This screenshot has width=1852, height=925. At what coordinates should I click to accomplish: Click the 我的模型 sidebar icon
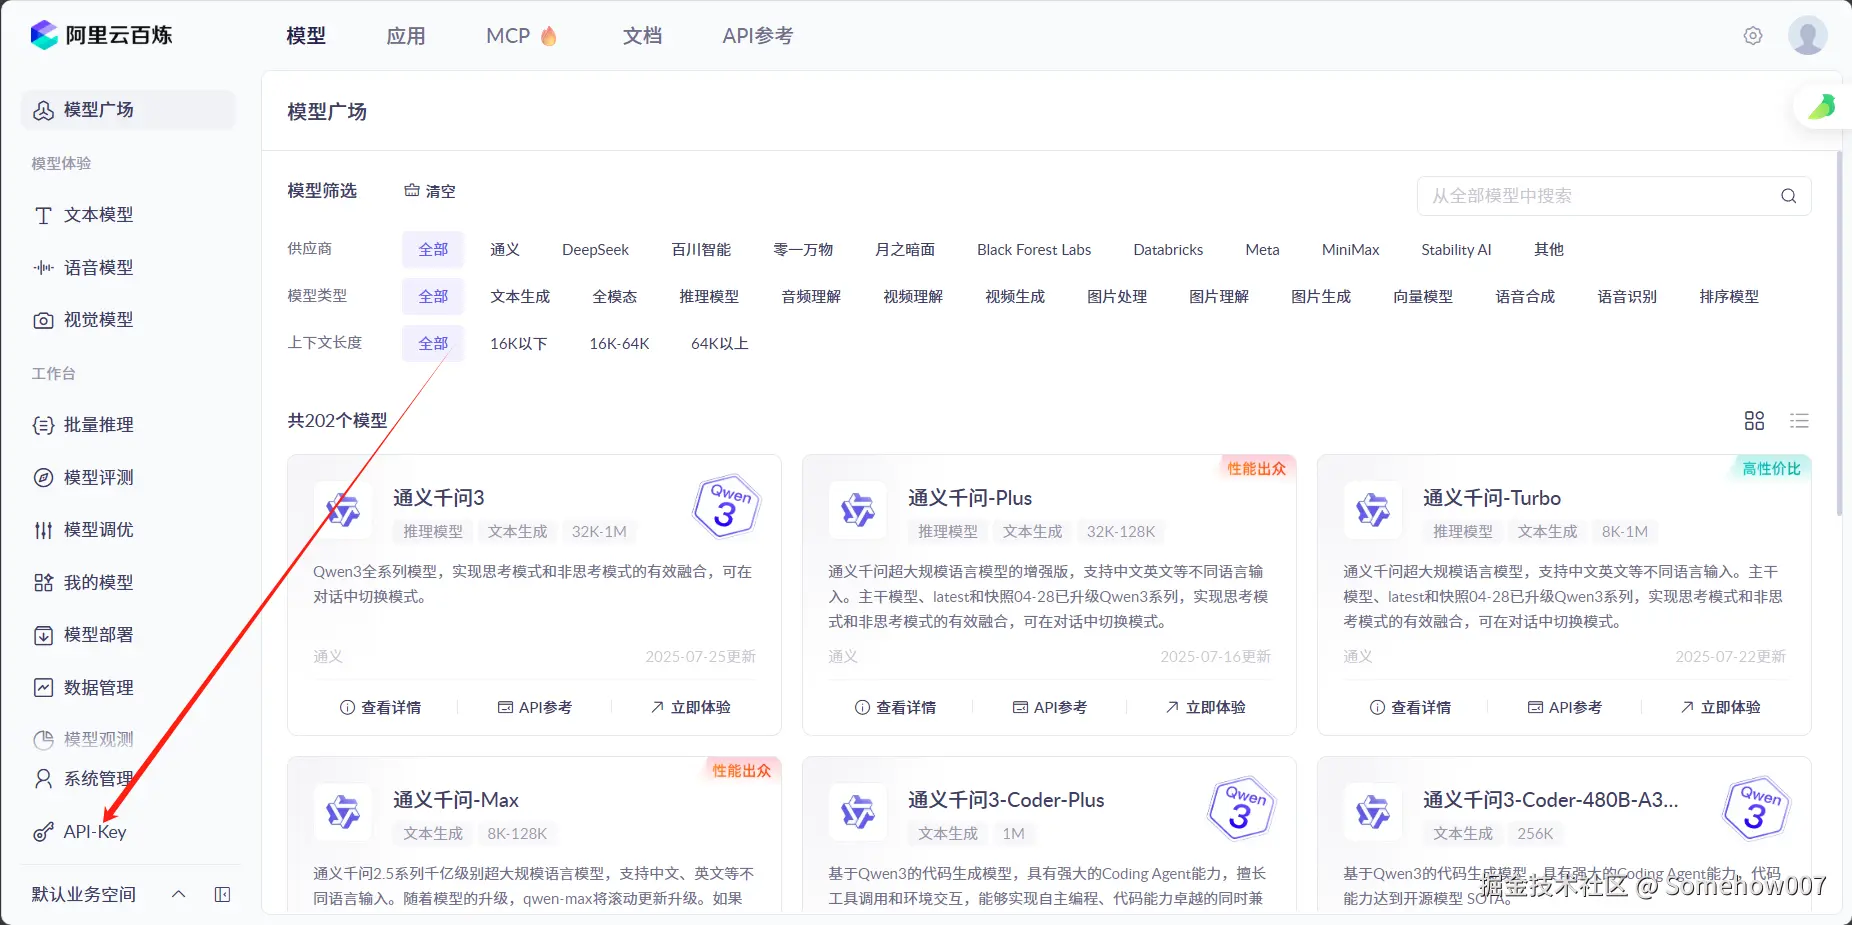pyautogui.click(x=43, y=583)
